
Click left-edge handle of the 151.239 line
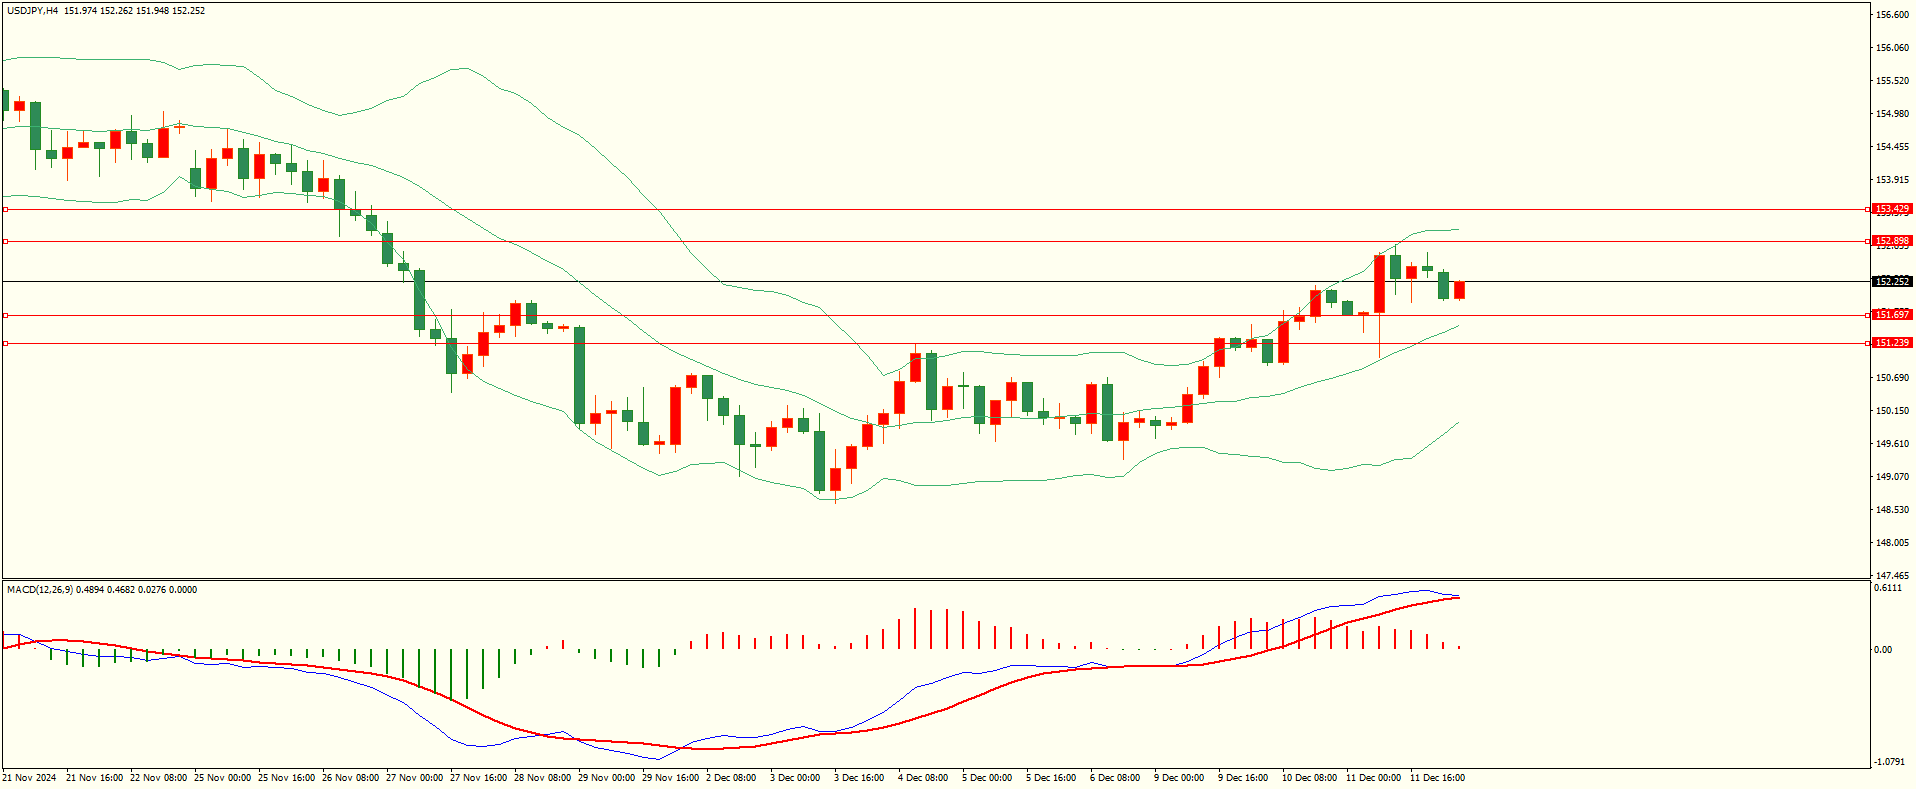click(x=5, y=343)
